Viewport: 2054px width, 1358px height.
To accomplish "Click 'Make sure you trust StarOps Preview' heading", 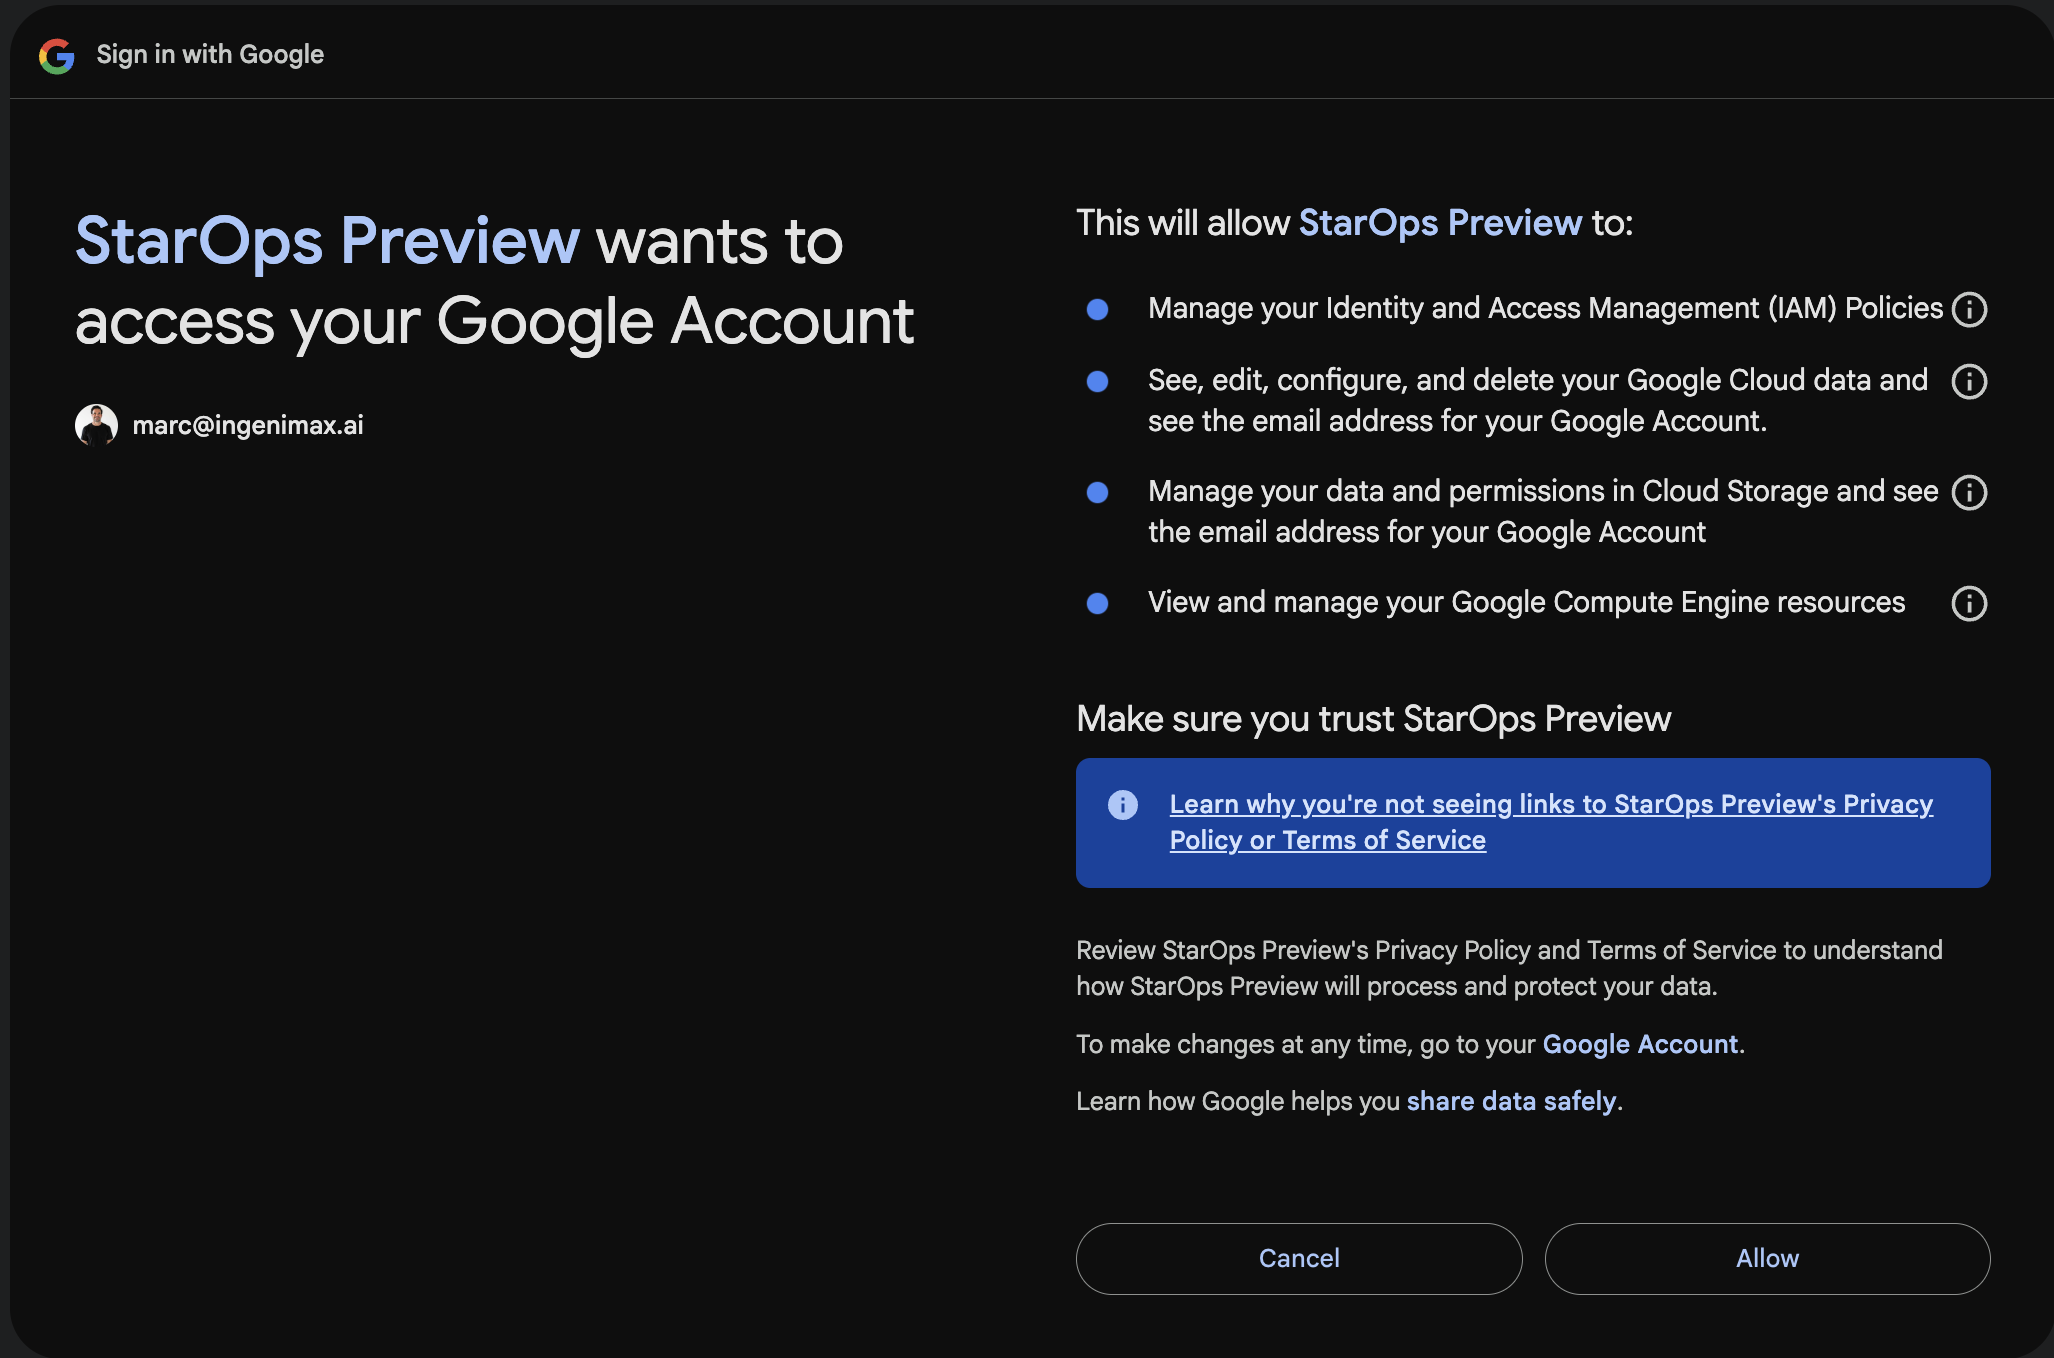I will (1373, 719).
